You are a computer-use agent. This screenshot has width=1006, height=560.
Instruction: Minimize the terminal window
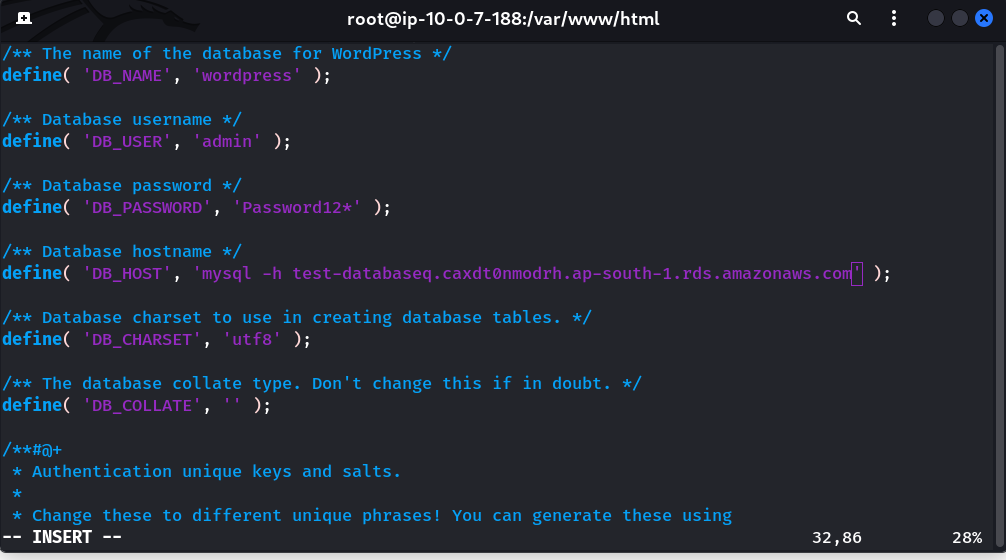(x=936, y=18)
